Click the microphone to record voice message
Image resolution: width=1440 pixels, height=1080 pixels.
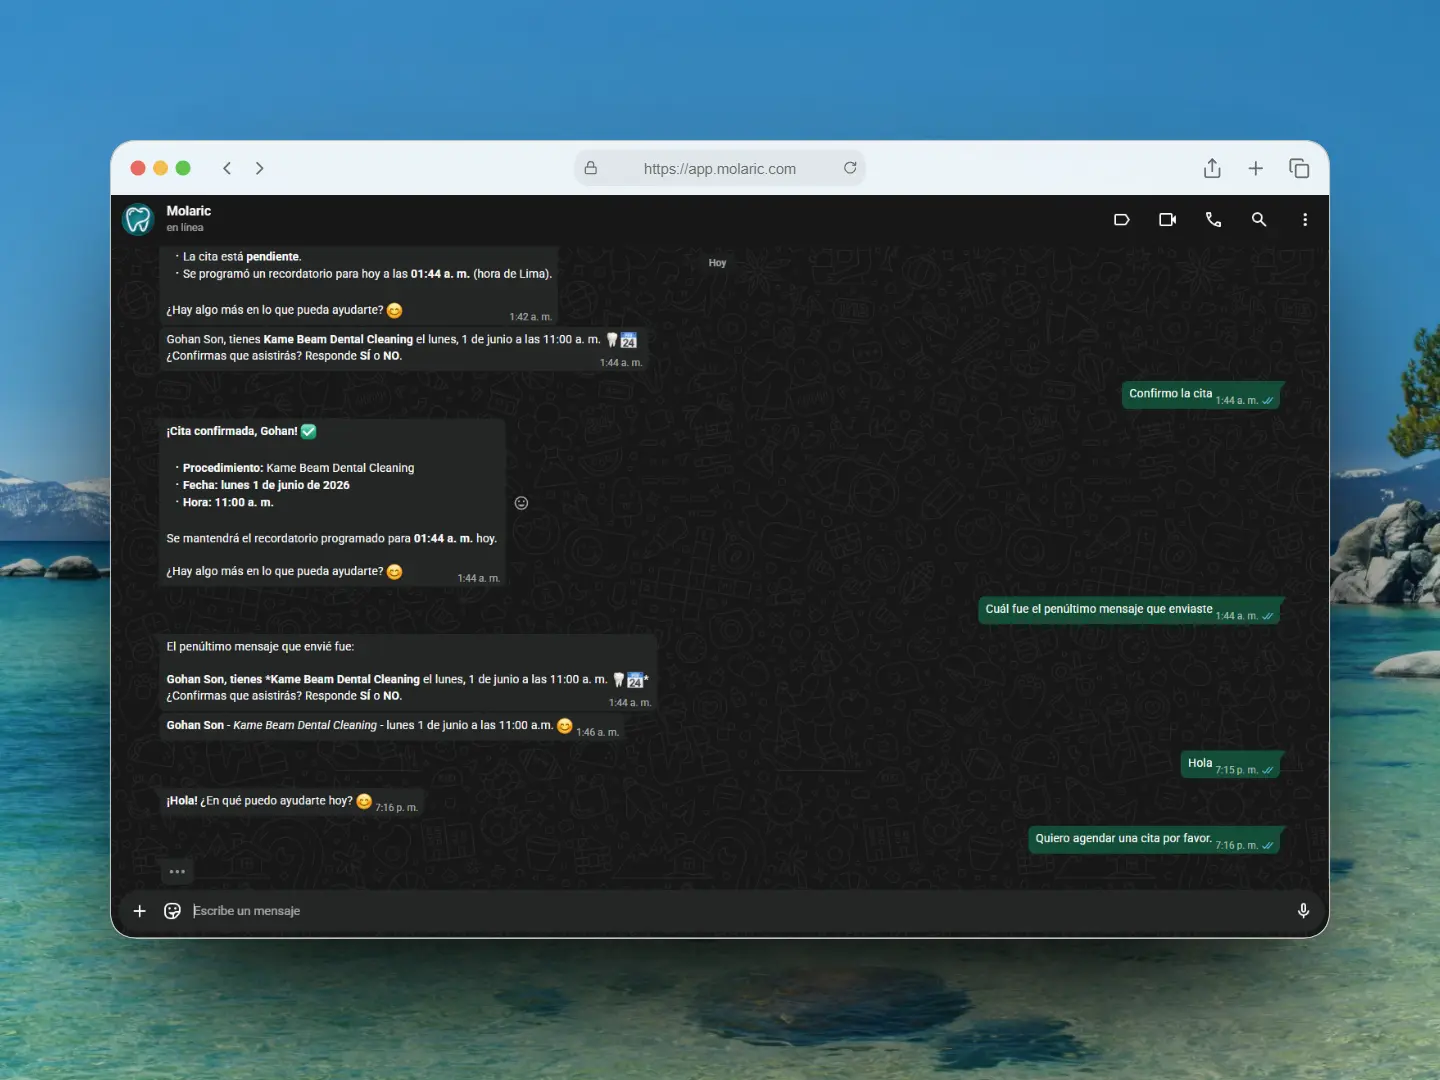point(1303,911)
